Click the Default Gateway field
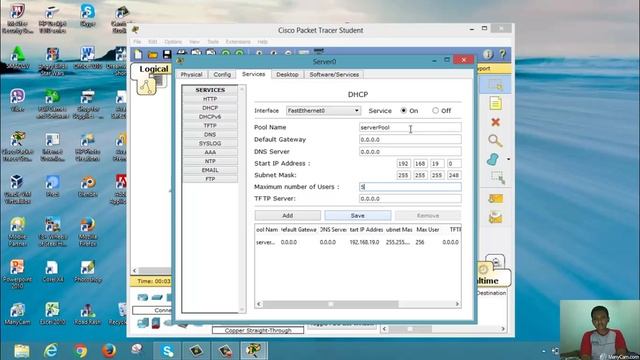640x360 pixels. click(410, 140)
